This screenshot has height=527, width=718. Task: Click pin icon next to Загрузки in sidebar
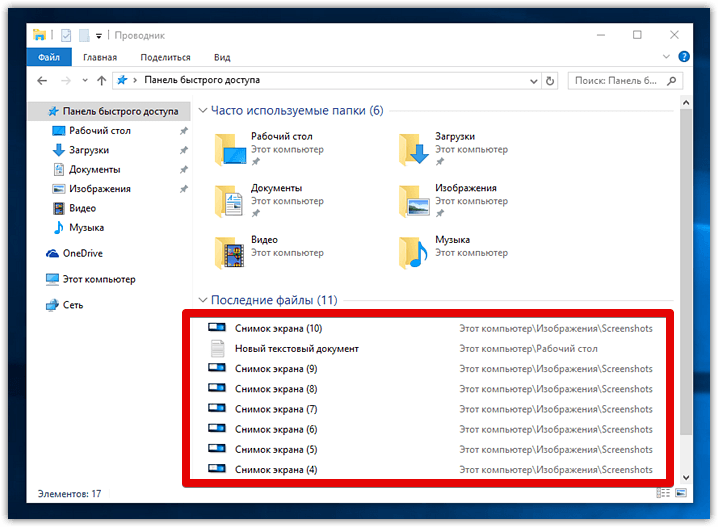point(184,150)
